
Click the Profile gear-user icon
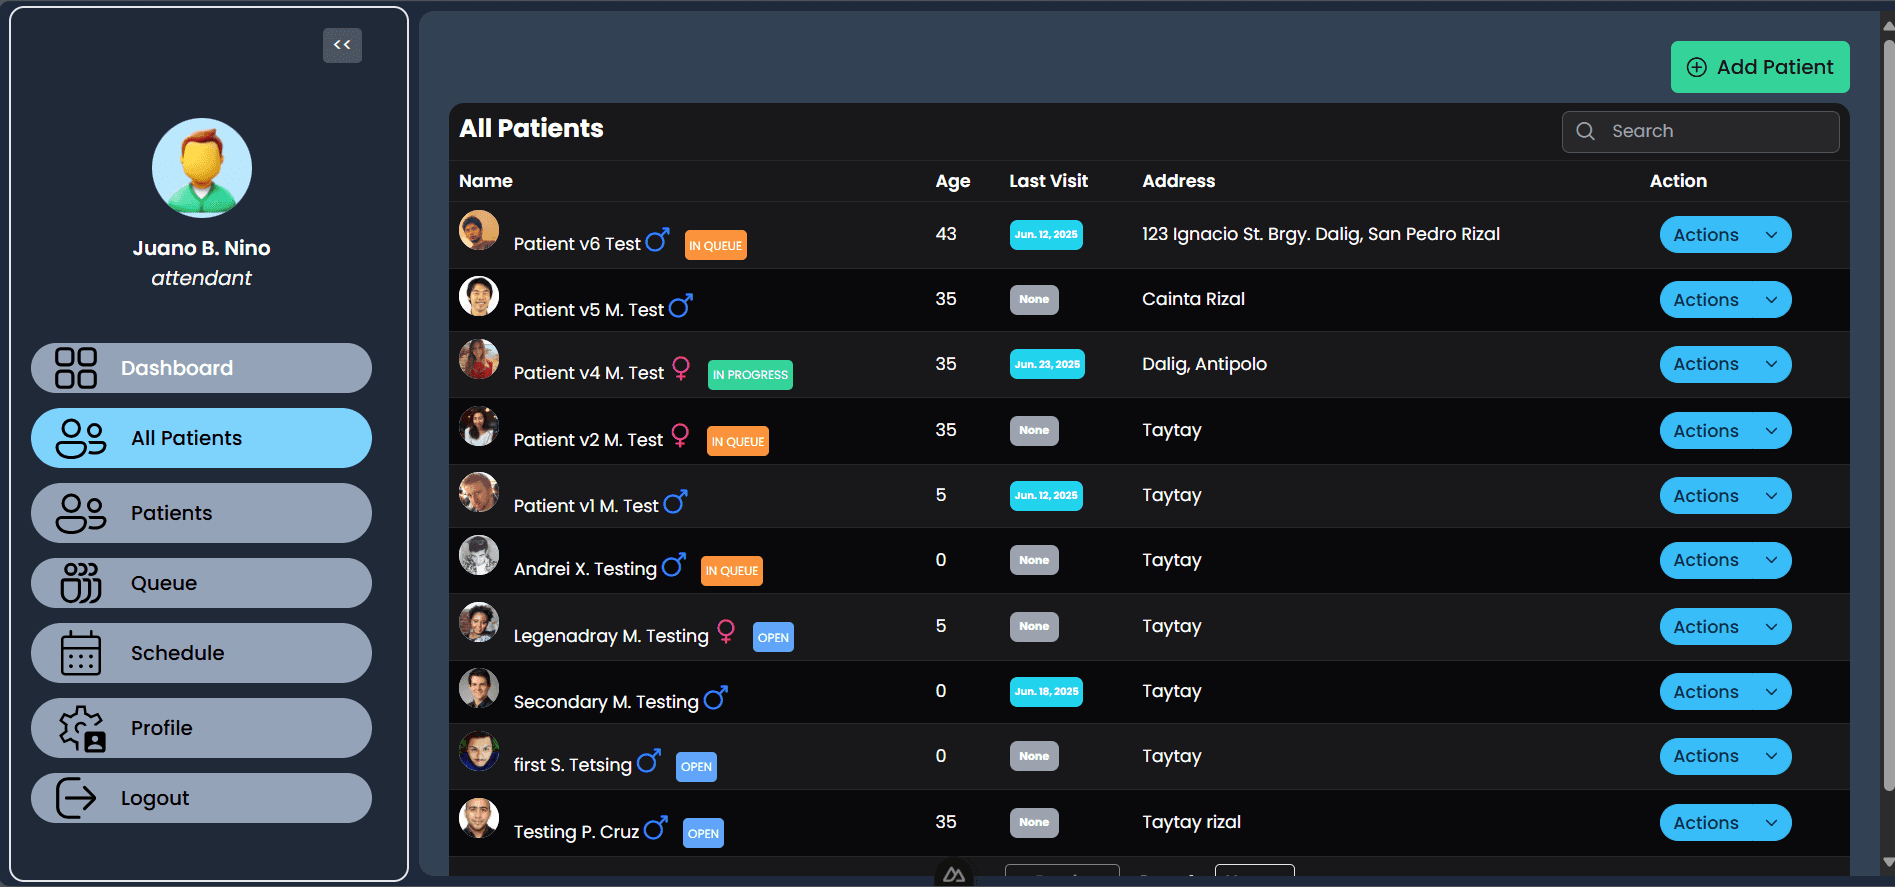coord(81,728)
